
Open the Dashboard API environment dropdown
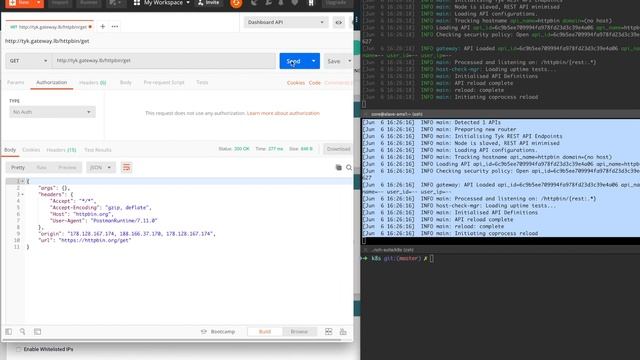coord(286,22)
